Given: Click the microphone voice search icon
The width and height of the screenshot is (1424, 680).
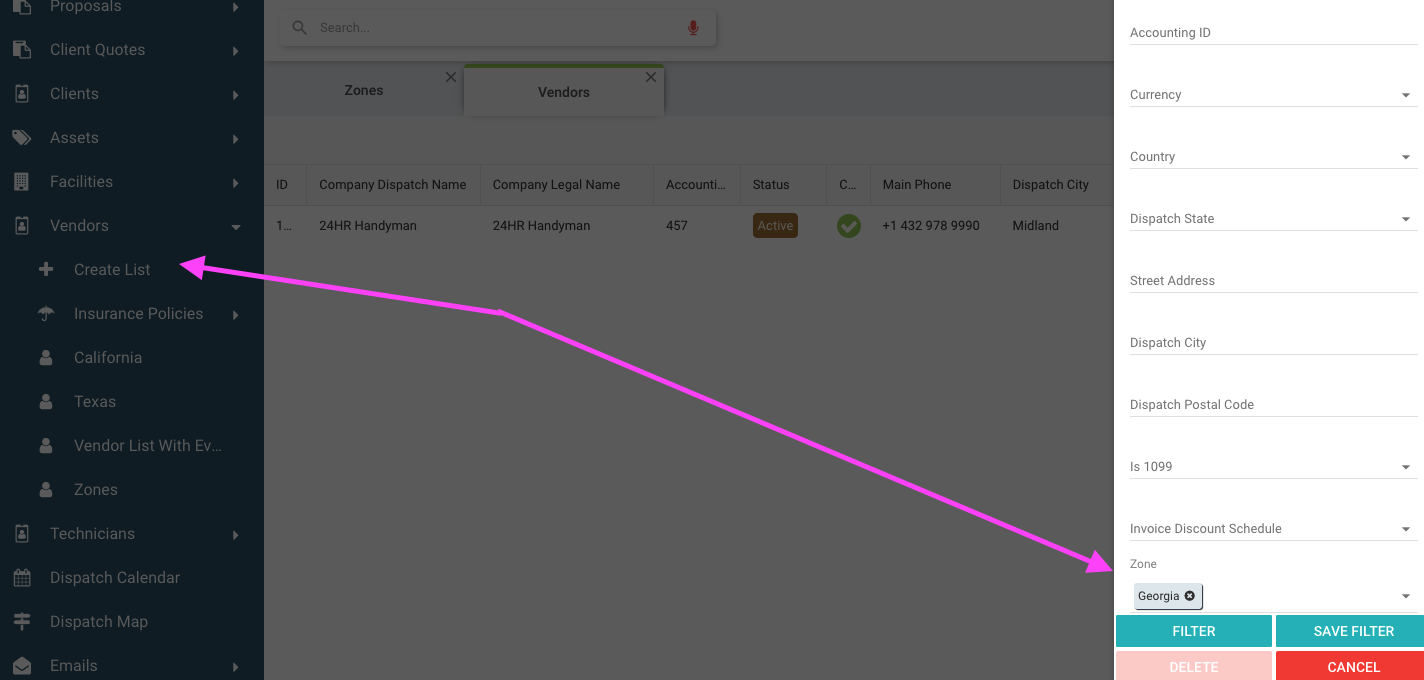Looking at the screenshot, I should pyautogui.click(x=693, y=28).
